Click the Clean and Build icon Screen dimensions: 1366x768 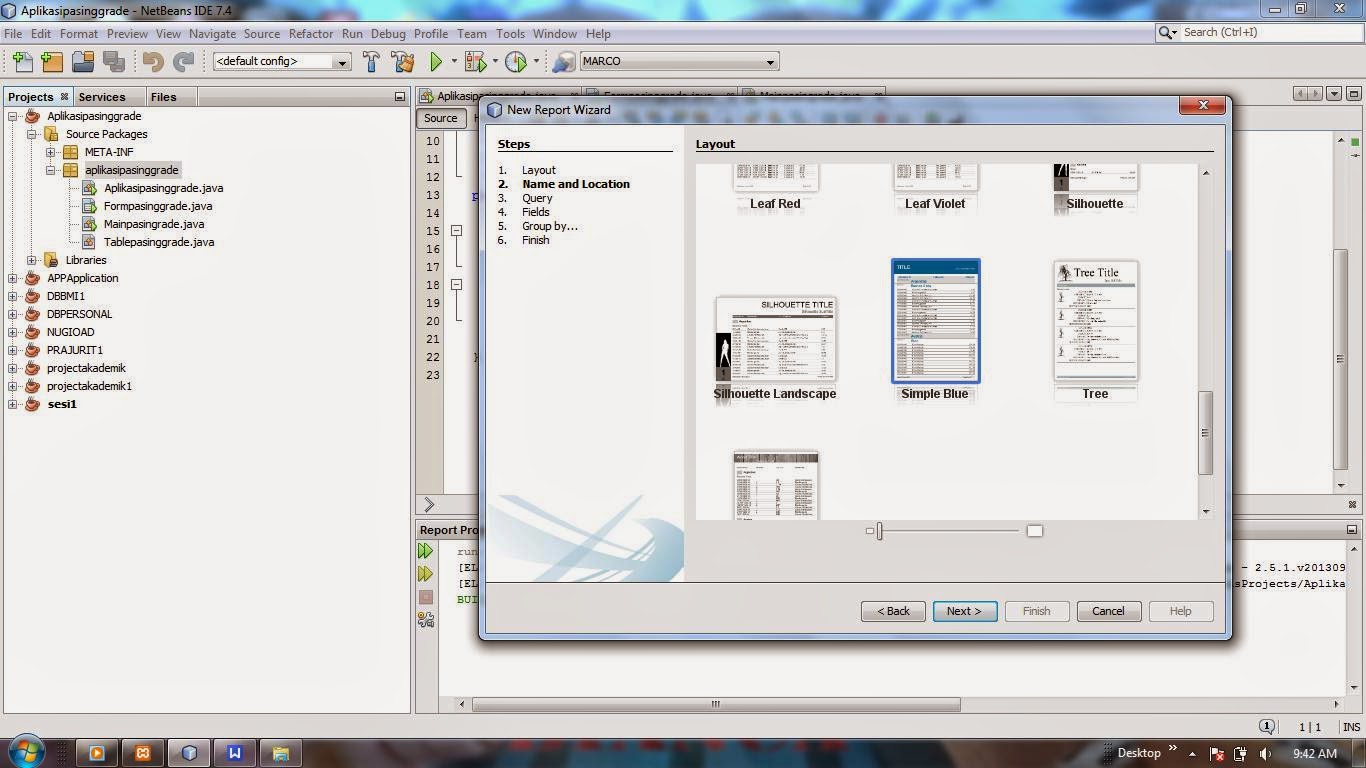[x=402, y=62]
